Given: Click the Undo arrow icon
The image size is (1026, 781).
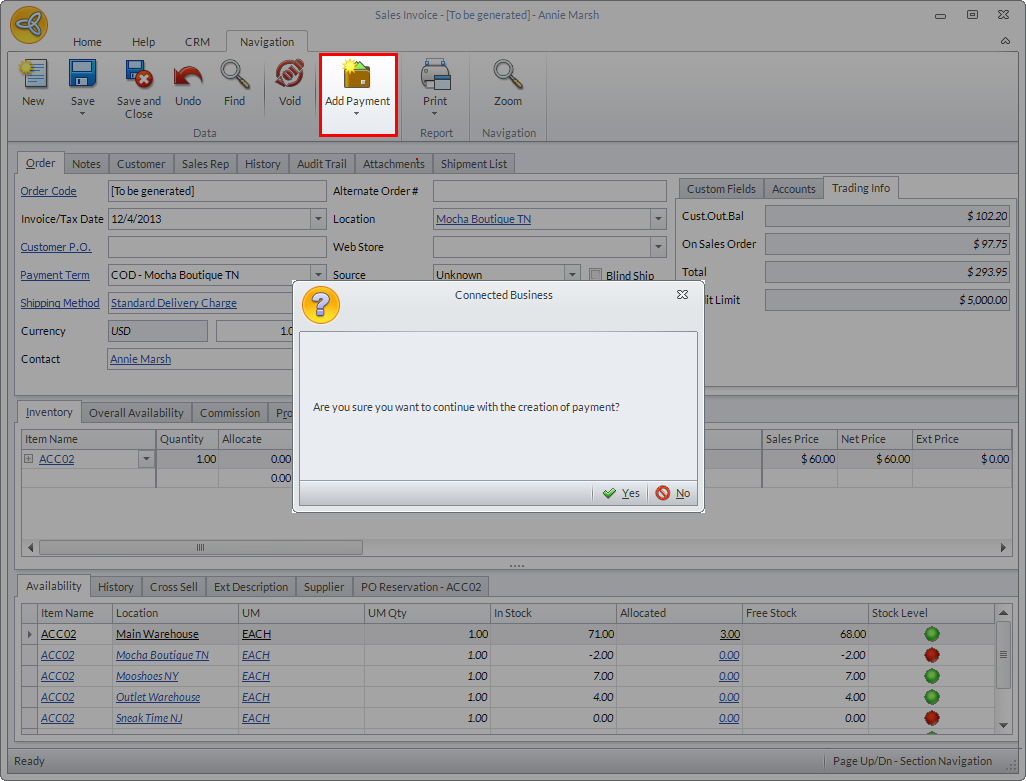Looking at the screenshot, I should coord(188,76).
